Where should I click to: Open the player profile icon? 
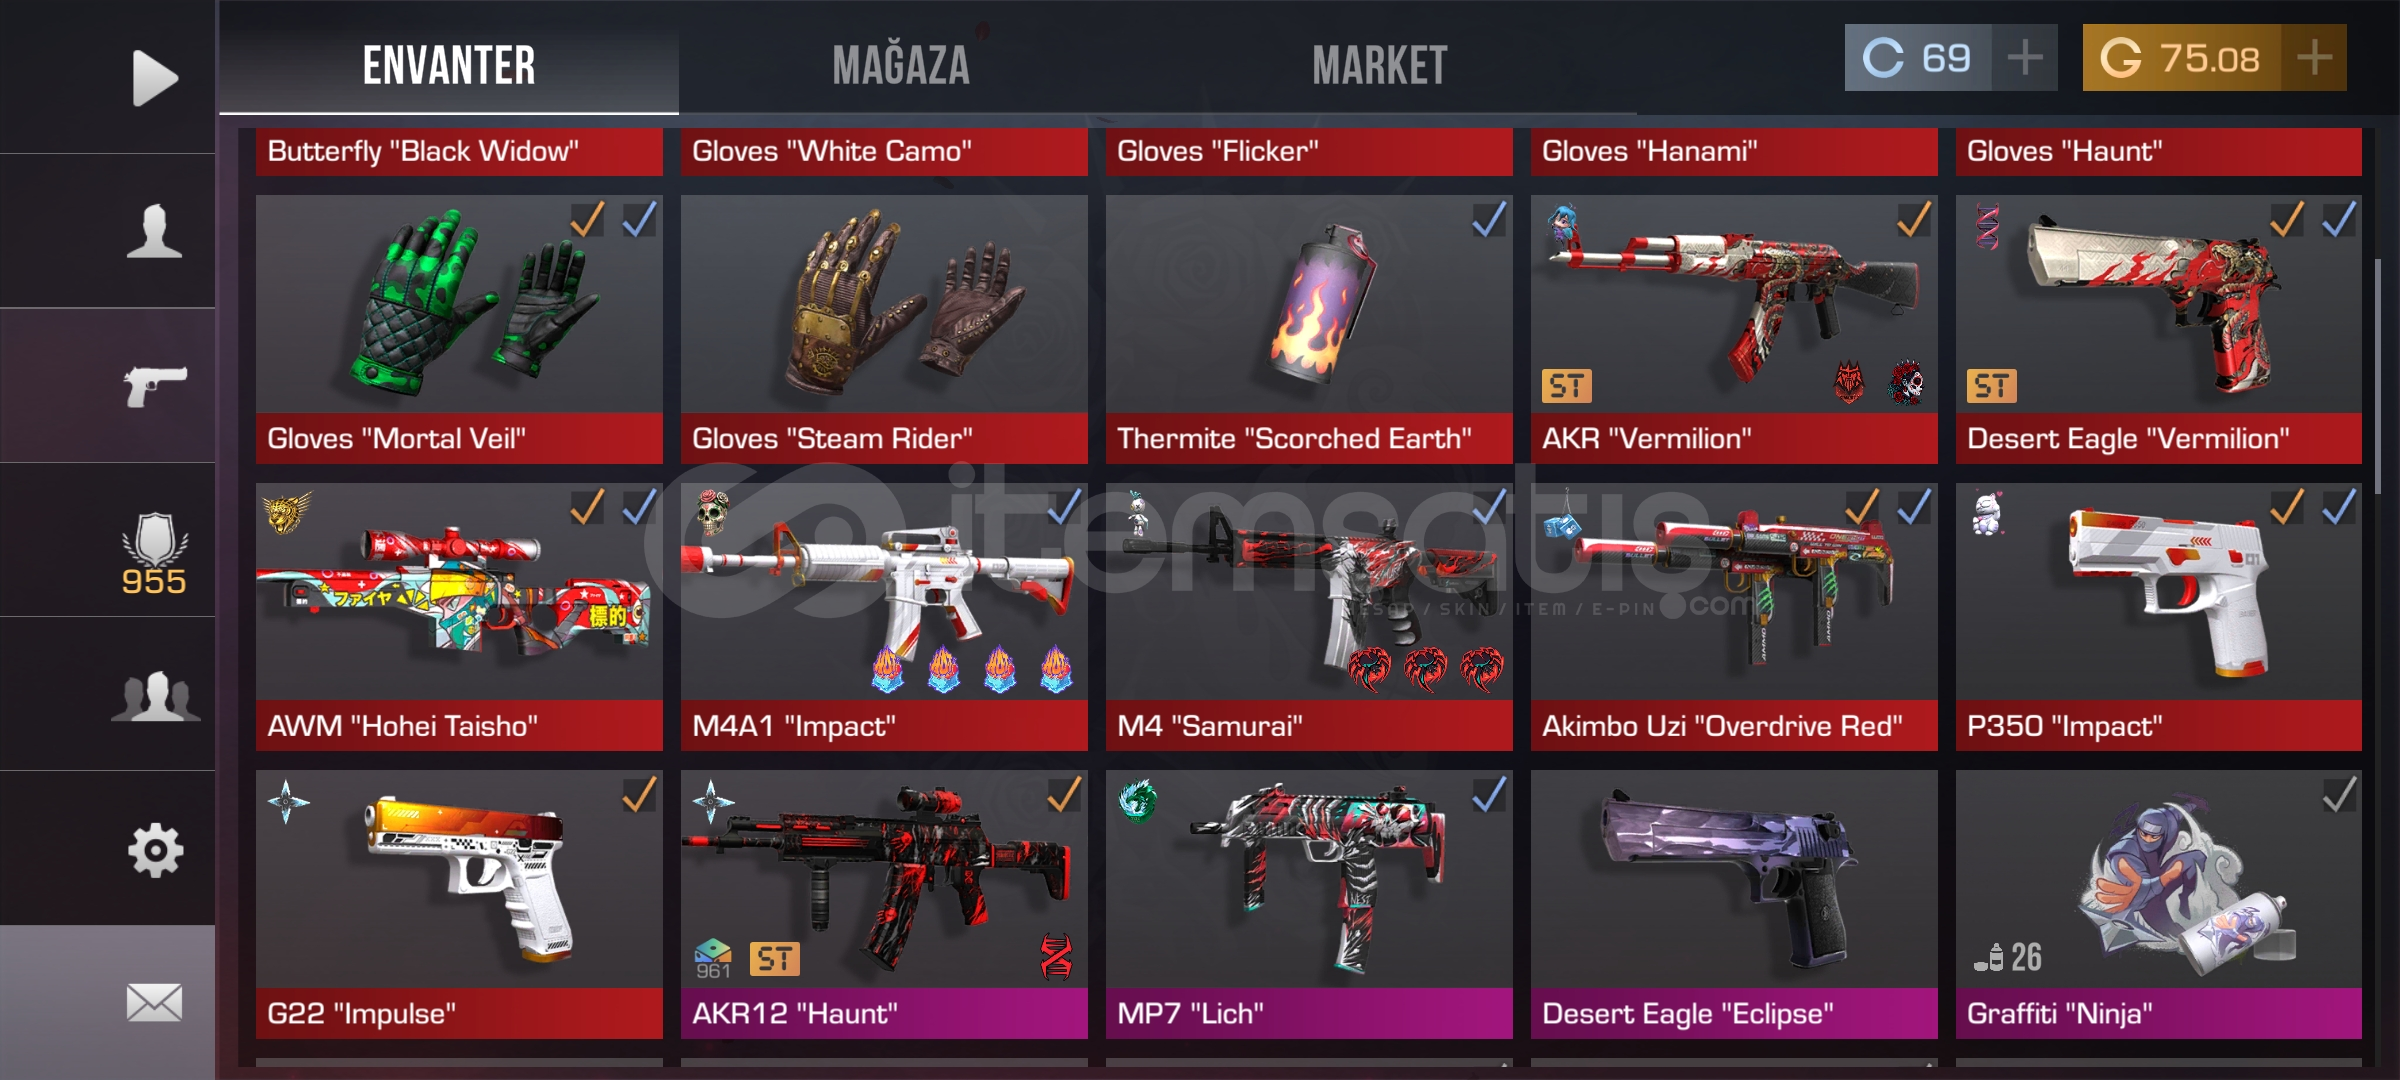pyautogui.click(x=154, y=231)
